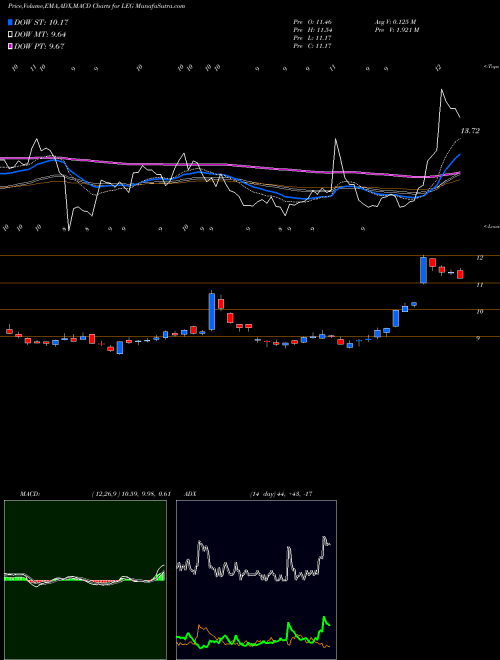This screenshot has width=500, height=660.
Task: Click the '<Lows' axis label
Action: [492, 226]
